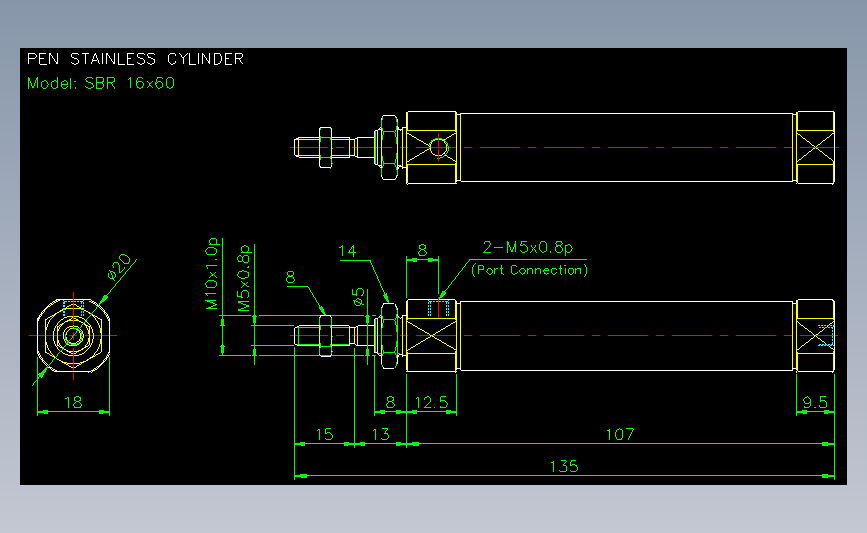Click the cylinder end view drawing
This screenshot has width=867, height=533.
(x=74, y=336)
